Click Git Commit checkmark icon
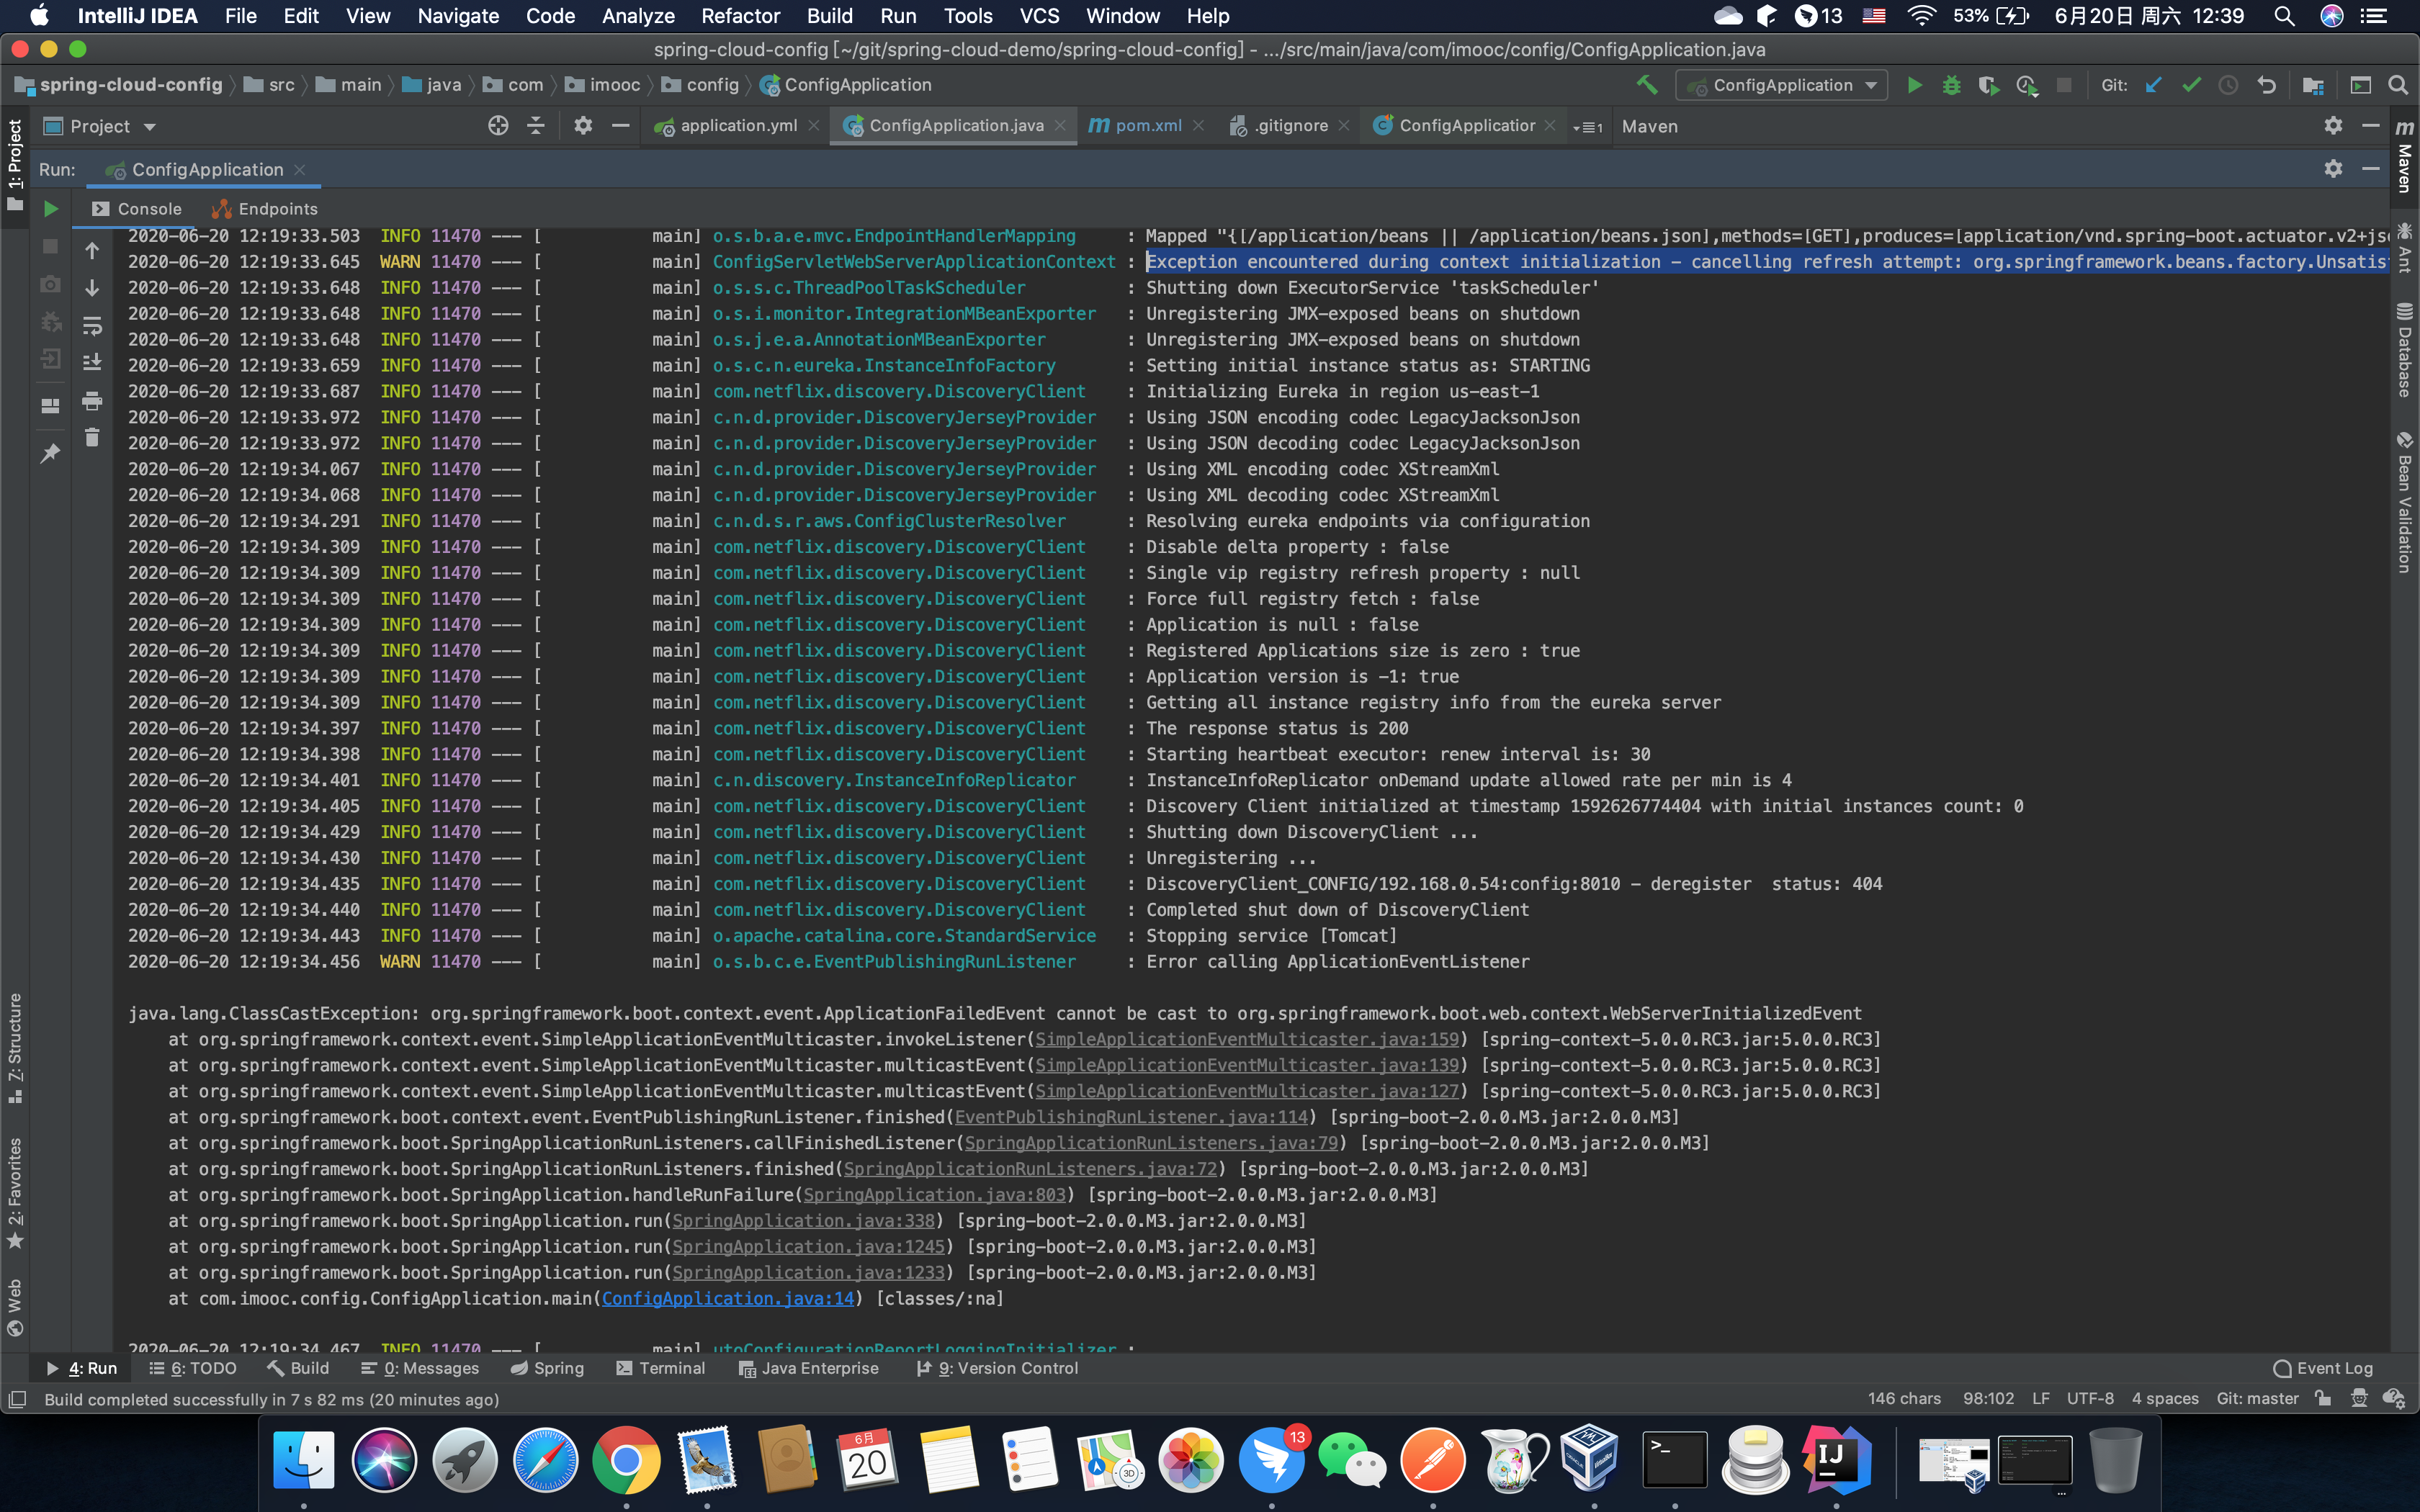The width and height of the screenshot is (2420, 1512). point(2191,85)
